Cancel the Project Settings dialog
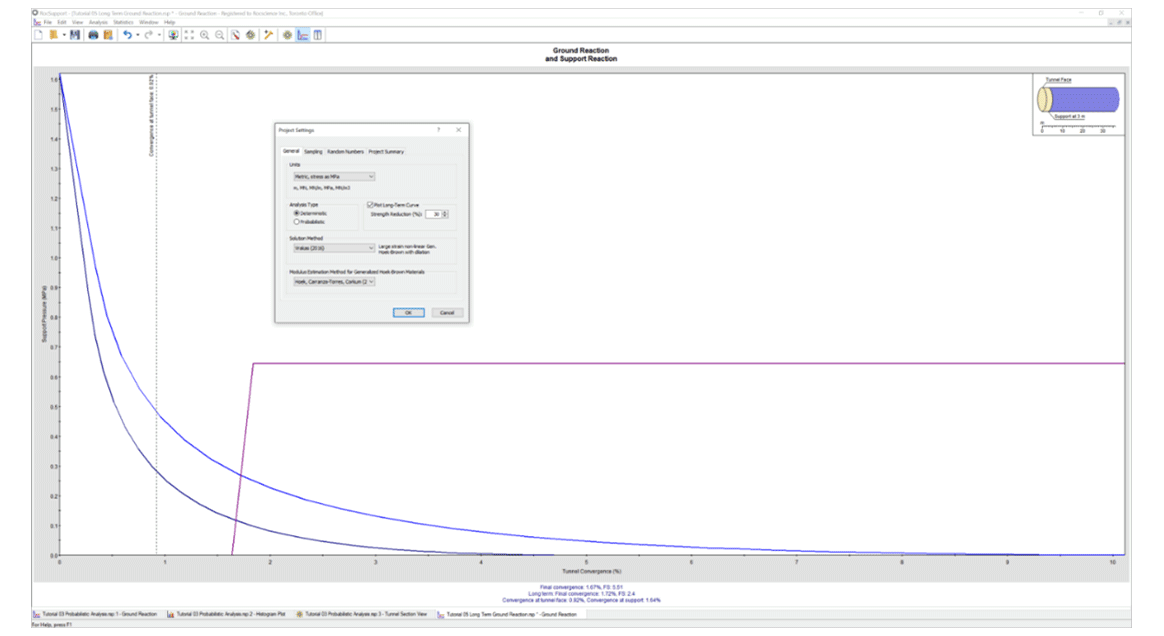Screen dimensions: 1164x636 (447, 313)
